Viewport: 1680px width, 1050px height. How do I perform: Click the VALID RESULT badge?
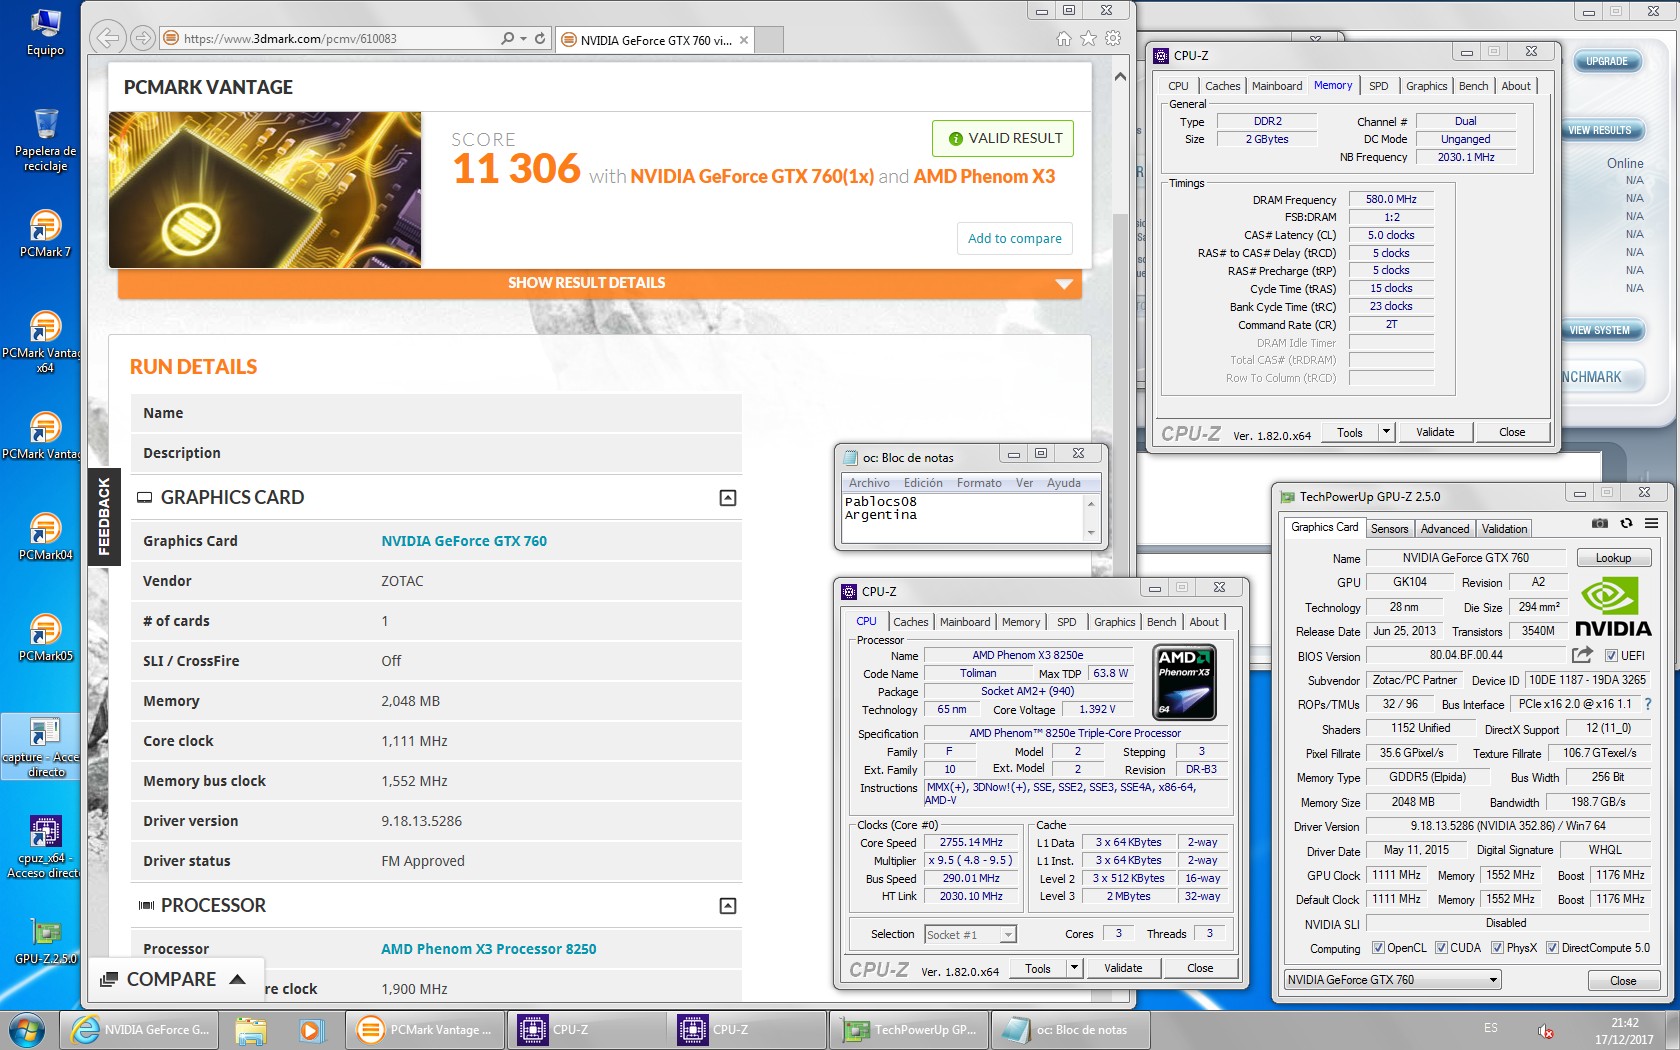pos(1003,138)
